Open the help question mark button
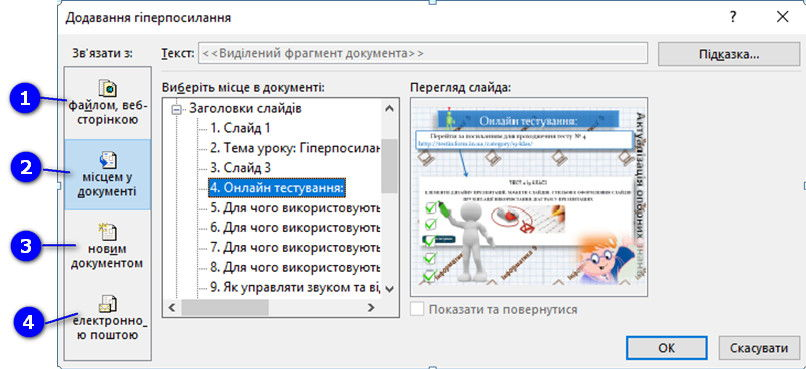Viewport: 806px width, 369px height. tap(733, 17)
